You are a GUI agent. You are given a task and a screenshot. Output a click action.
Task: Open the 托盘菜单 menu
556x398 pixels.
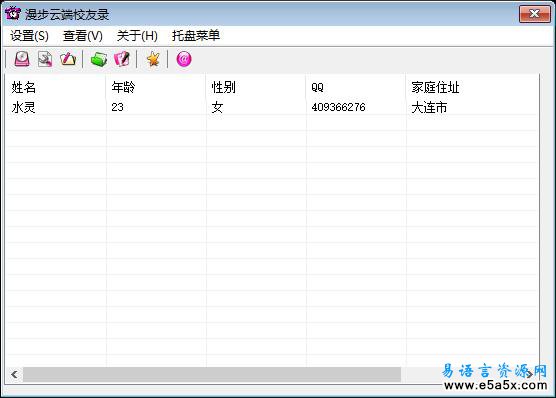[x=196, y=35]
